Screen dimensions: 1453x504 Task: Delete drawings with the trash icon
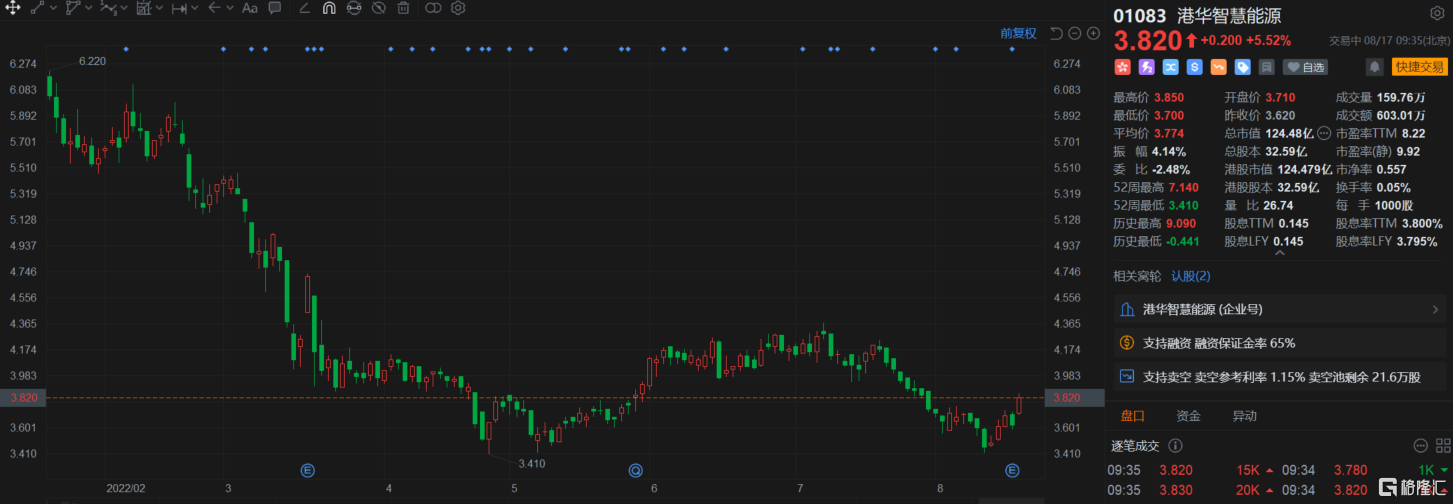tap(403, 8)
